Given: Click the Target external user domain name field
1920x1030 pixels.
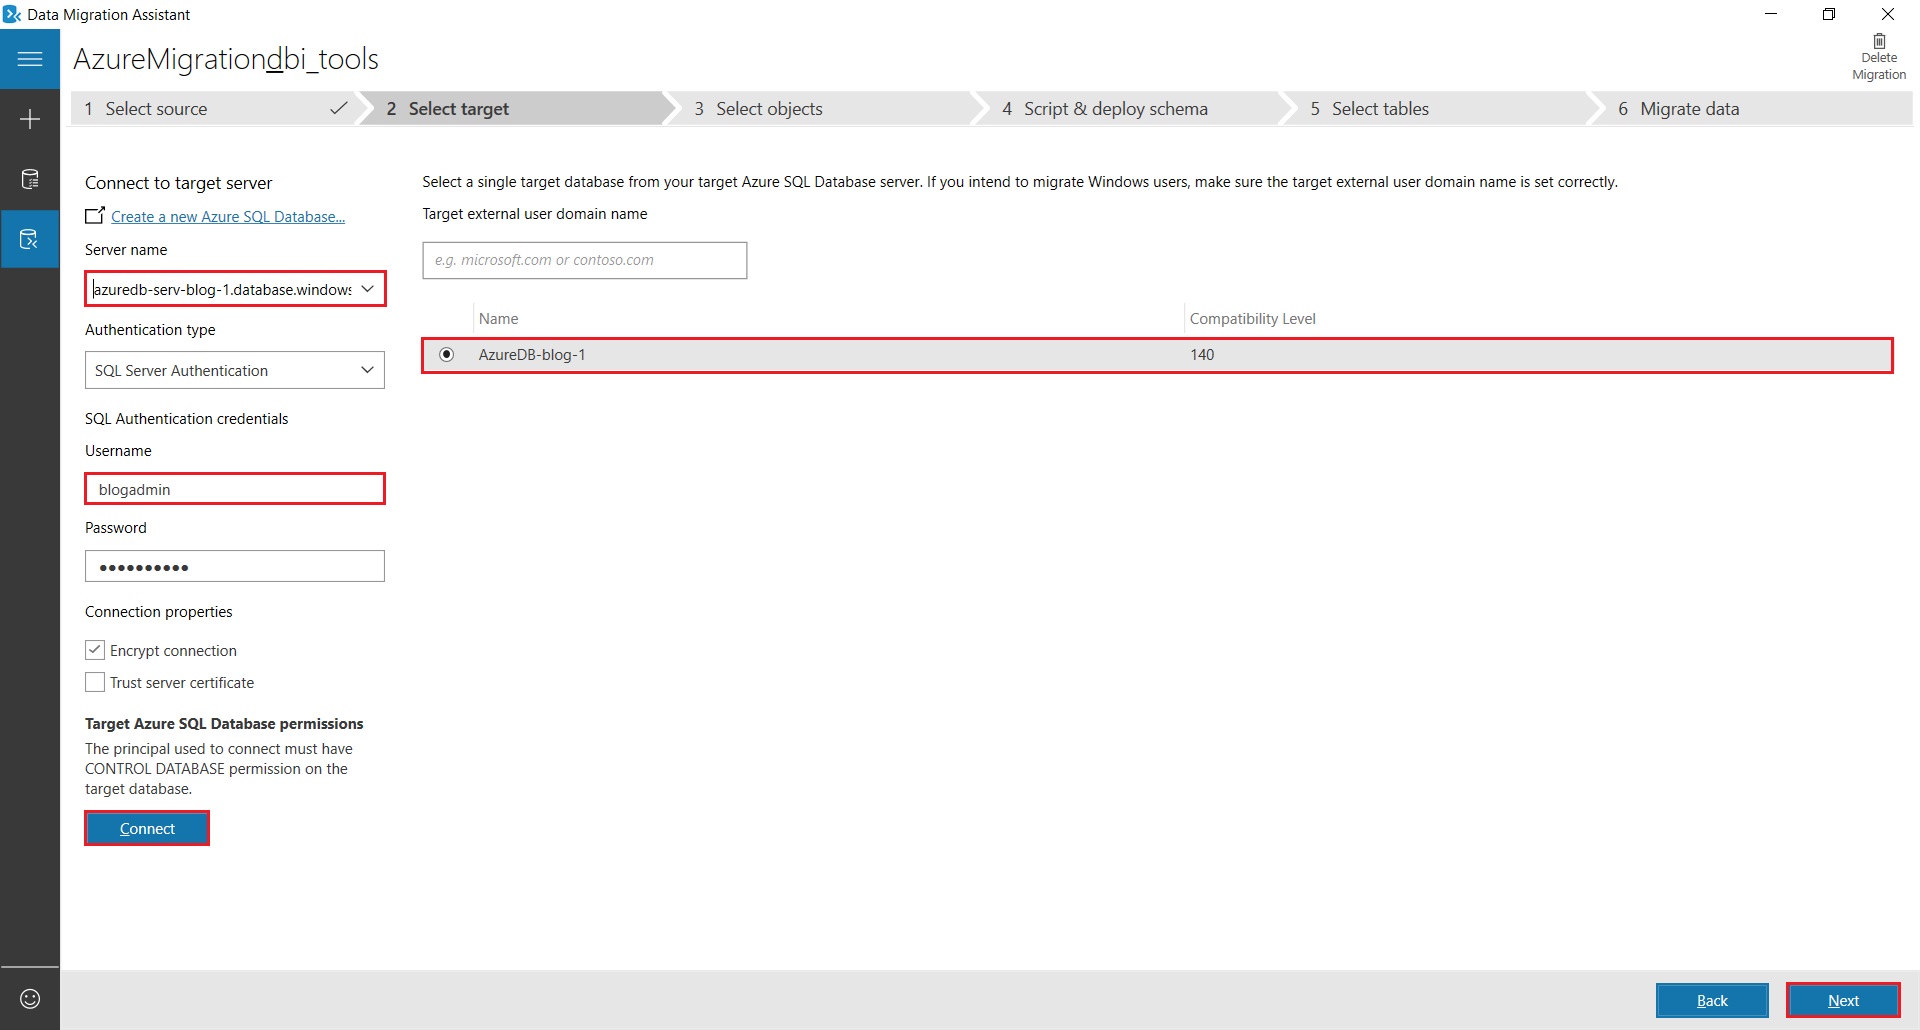Looking at the screenshot, I should (x=584, y=260).
